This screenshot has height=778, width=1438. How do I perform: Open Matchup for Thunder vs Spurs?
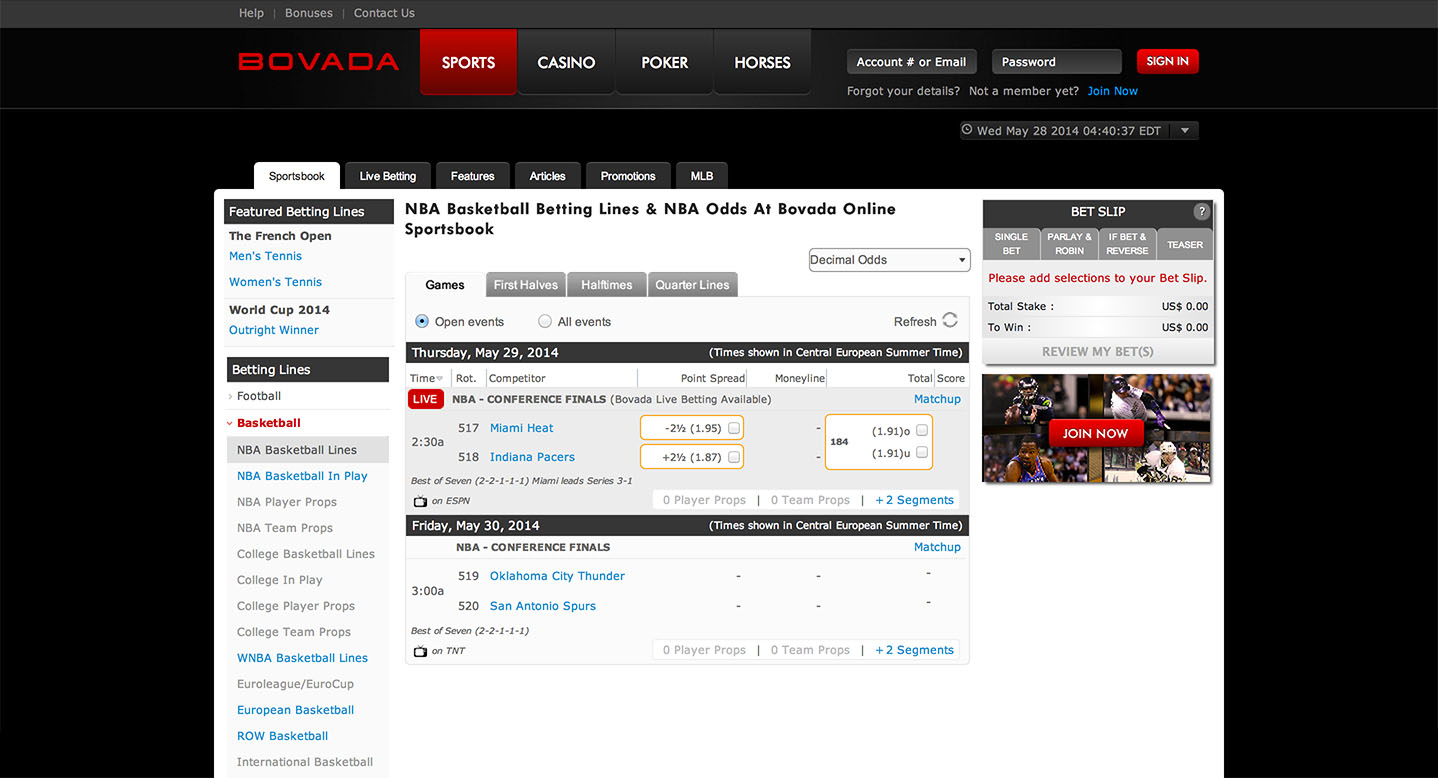937,547
